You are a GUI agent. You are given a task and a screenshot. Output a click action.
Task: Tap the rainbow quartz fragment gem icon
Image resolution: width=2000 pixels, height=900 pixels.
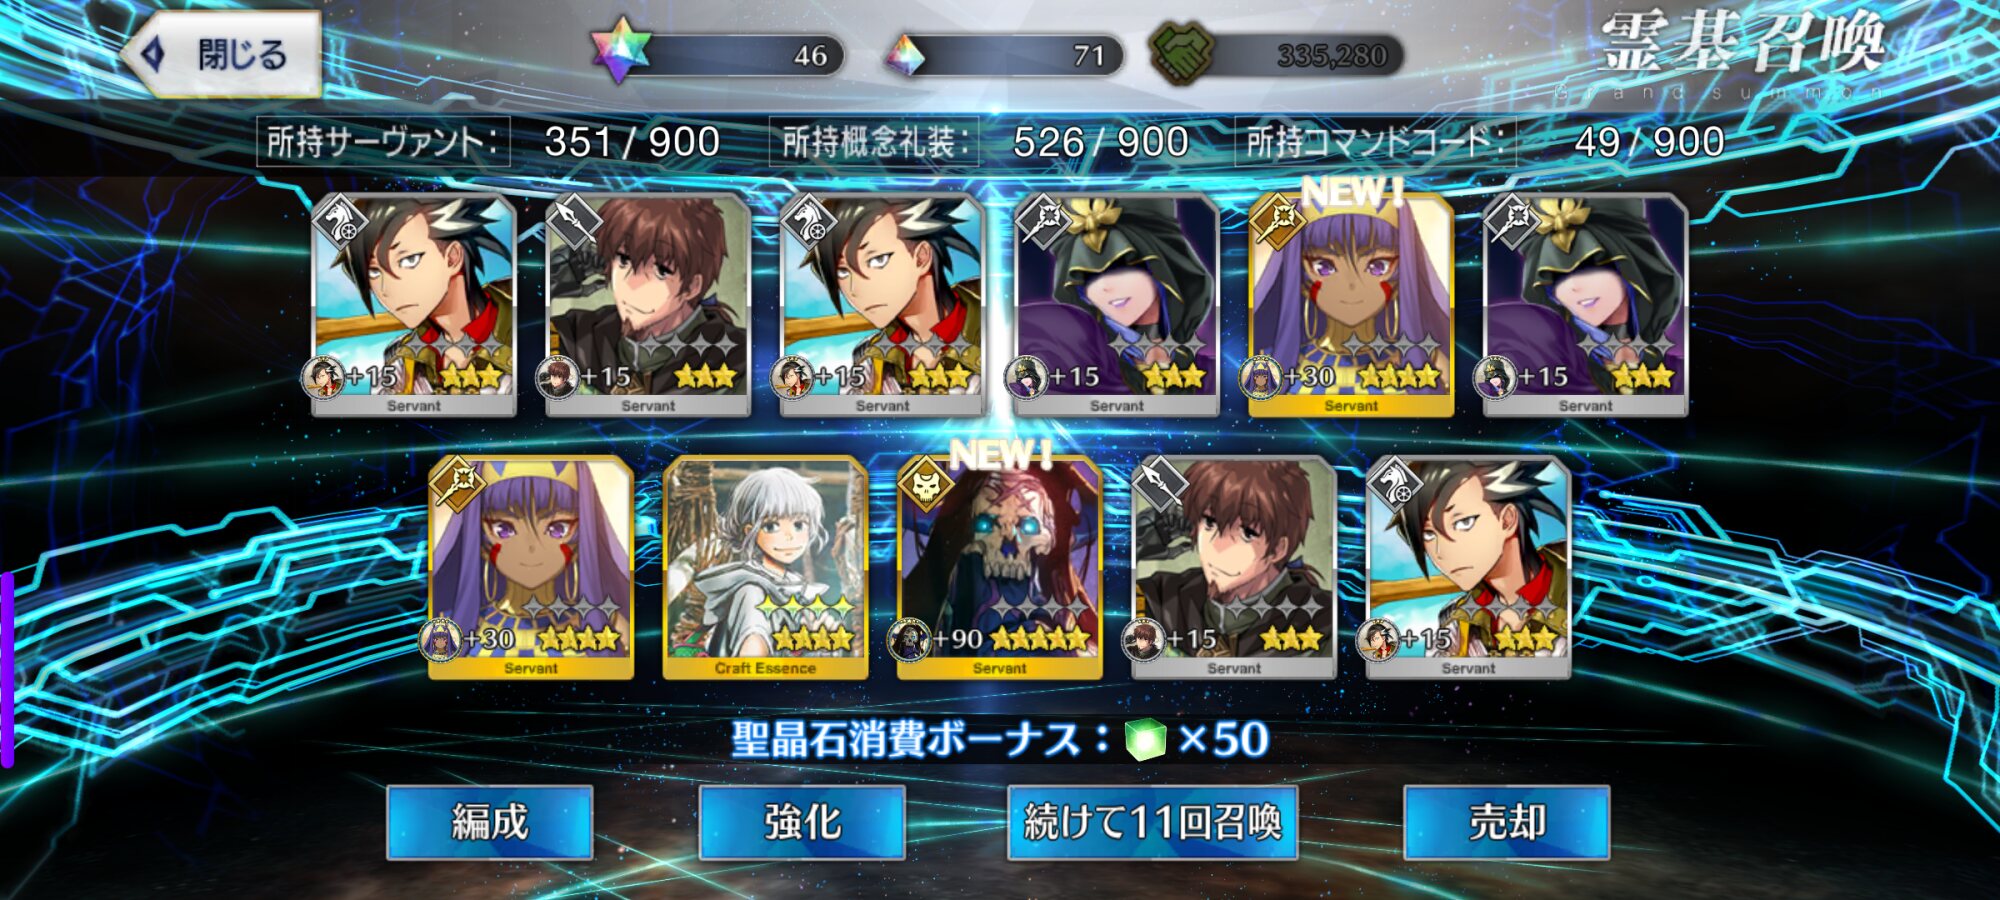point(908,56)
